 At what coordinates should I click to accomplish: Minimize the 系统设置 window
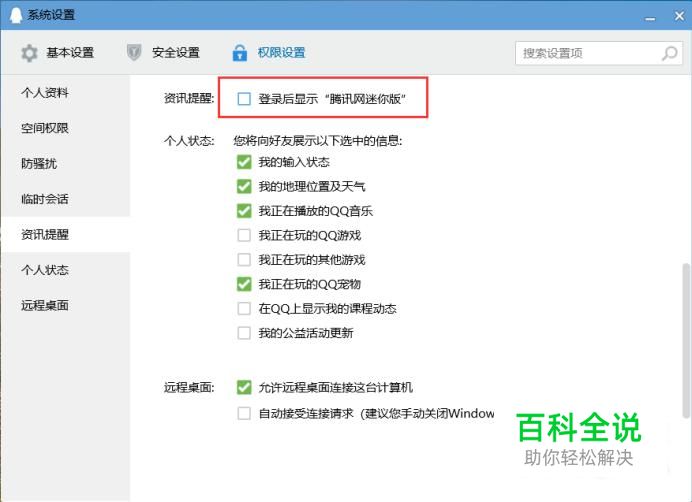(650, 17)
